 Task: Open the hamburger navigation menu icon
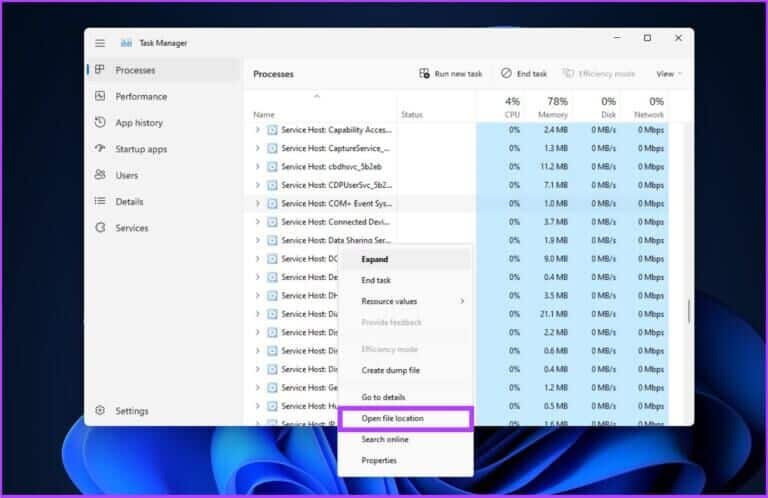pyautogui.click(x=100, y=43)
